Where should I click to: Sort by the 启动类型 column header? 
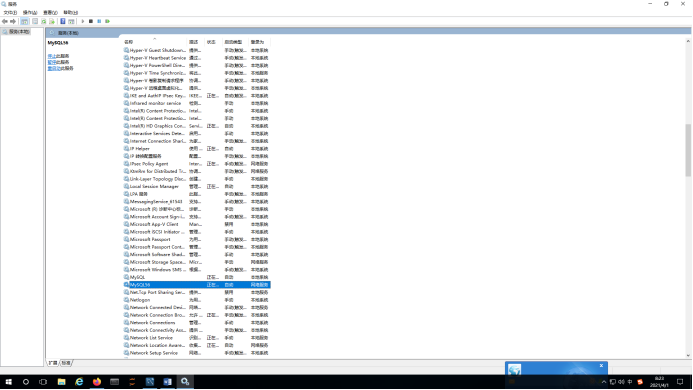[x=236, y=42]
